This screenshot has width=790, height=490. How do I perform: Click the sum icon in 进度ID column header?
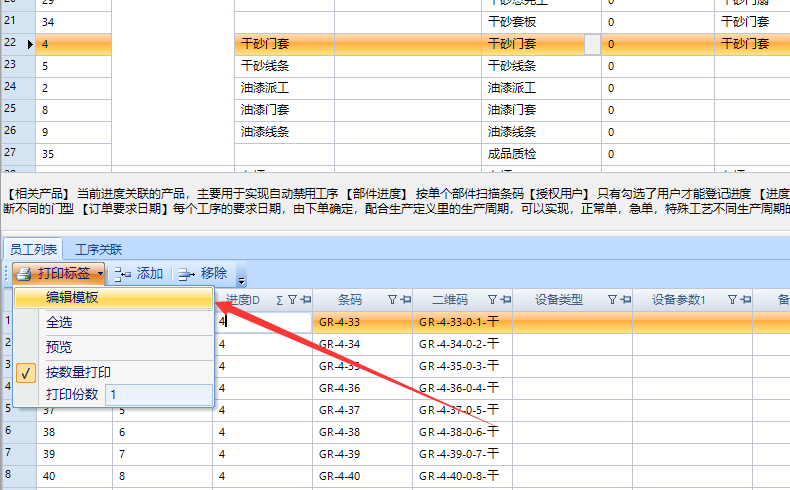pos(279,299)
